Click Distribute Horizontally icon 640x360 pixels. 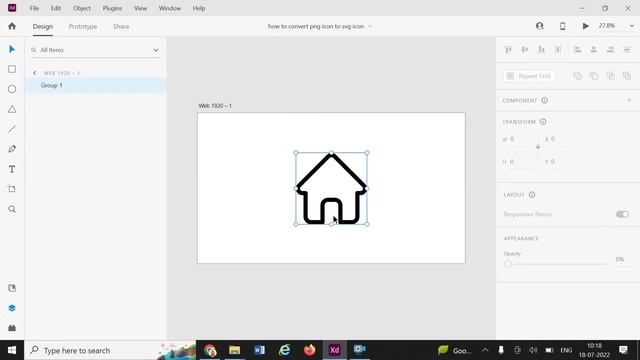(627, 50)
